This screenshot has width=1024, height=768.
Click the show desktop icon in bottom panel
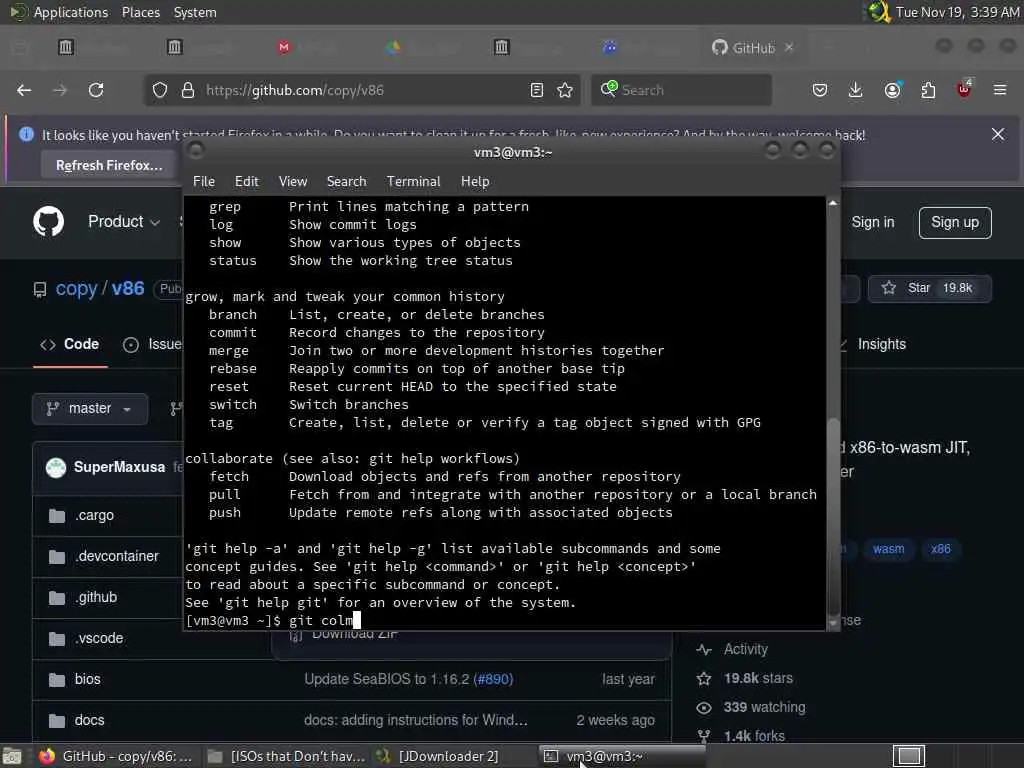click(x=12, y=756)
